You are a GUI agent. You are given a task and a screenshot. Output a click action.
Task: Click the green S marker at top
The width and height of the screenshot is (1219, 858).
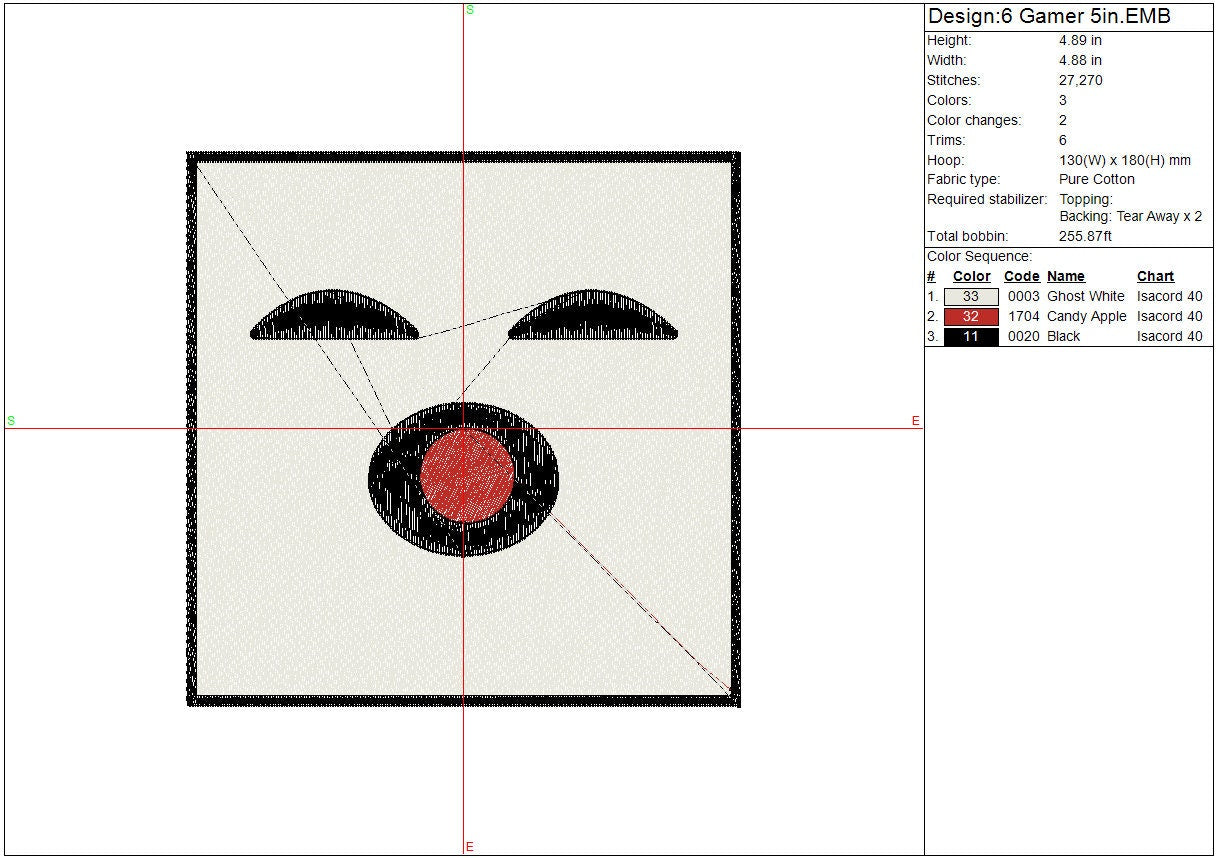click(470, 10)
